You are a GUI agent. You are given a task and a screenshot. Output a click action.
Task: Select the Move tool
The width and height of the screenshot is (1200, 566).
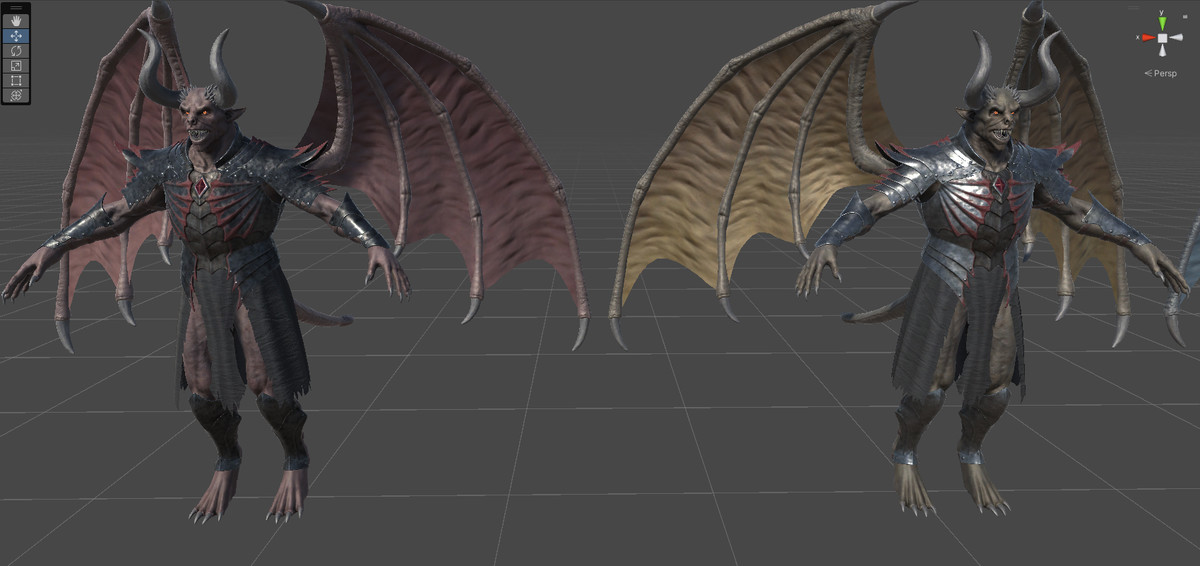point(16,36)
